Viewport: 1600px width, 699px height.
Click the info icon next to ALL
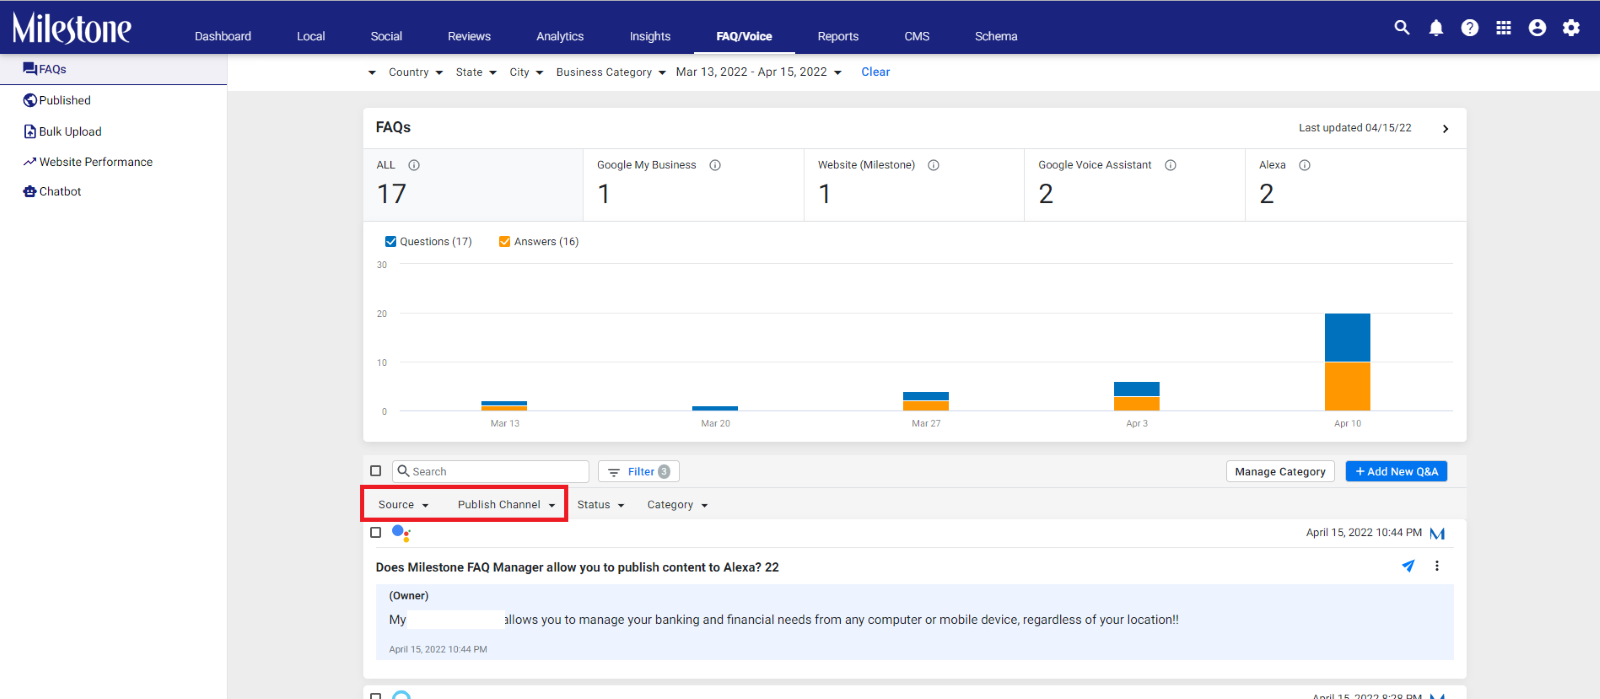[x=414, y=165]
